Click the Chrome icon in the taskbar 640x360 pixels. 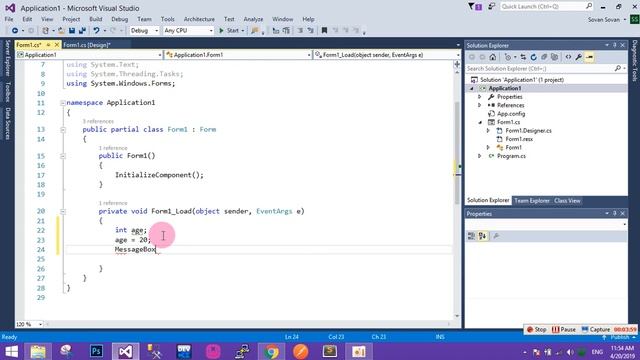pos(271,351)
